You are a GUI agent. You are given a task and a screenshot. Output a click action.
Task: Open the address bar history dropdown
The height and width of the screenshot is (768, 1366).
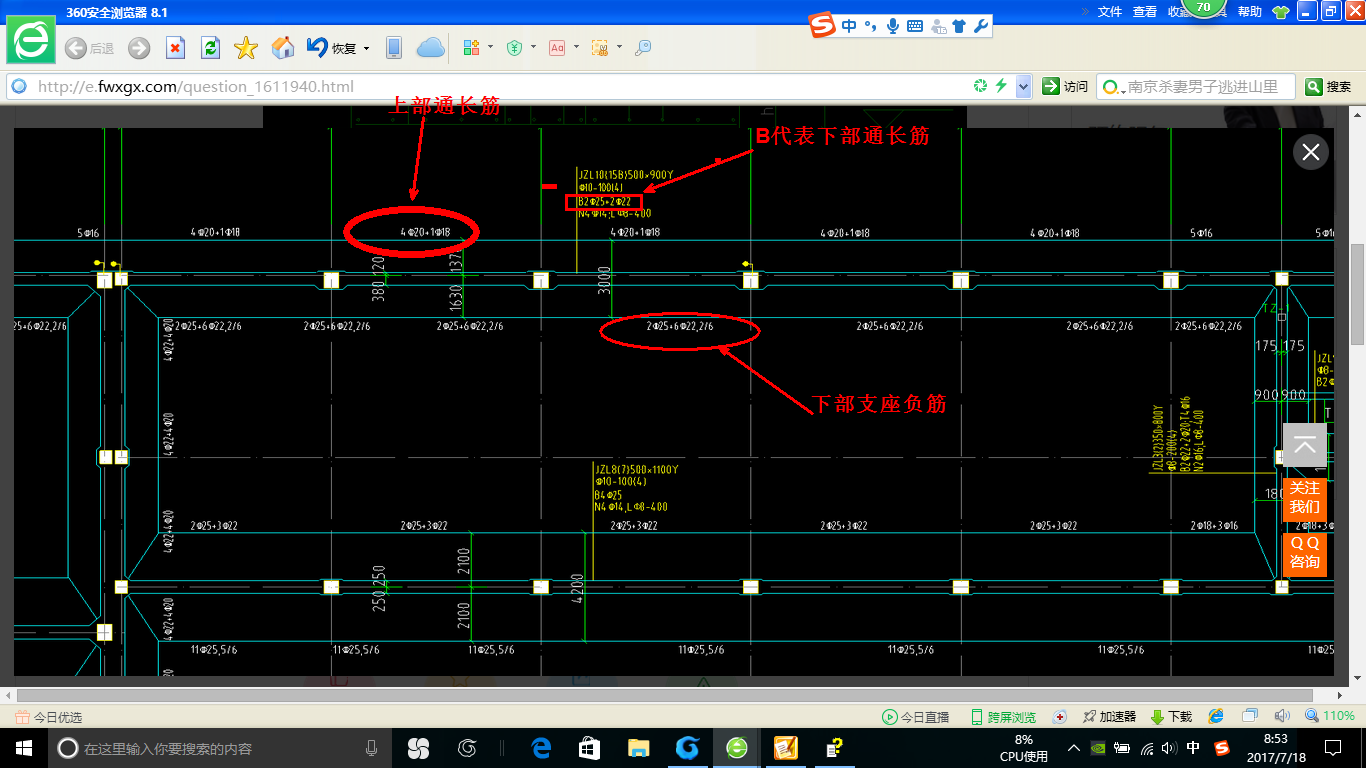tap(1023, 87)
